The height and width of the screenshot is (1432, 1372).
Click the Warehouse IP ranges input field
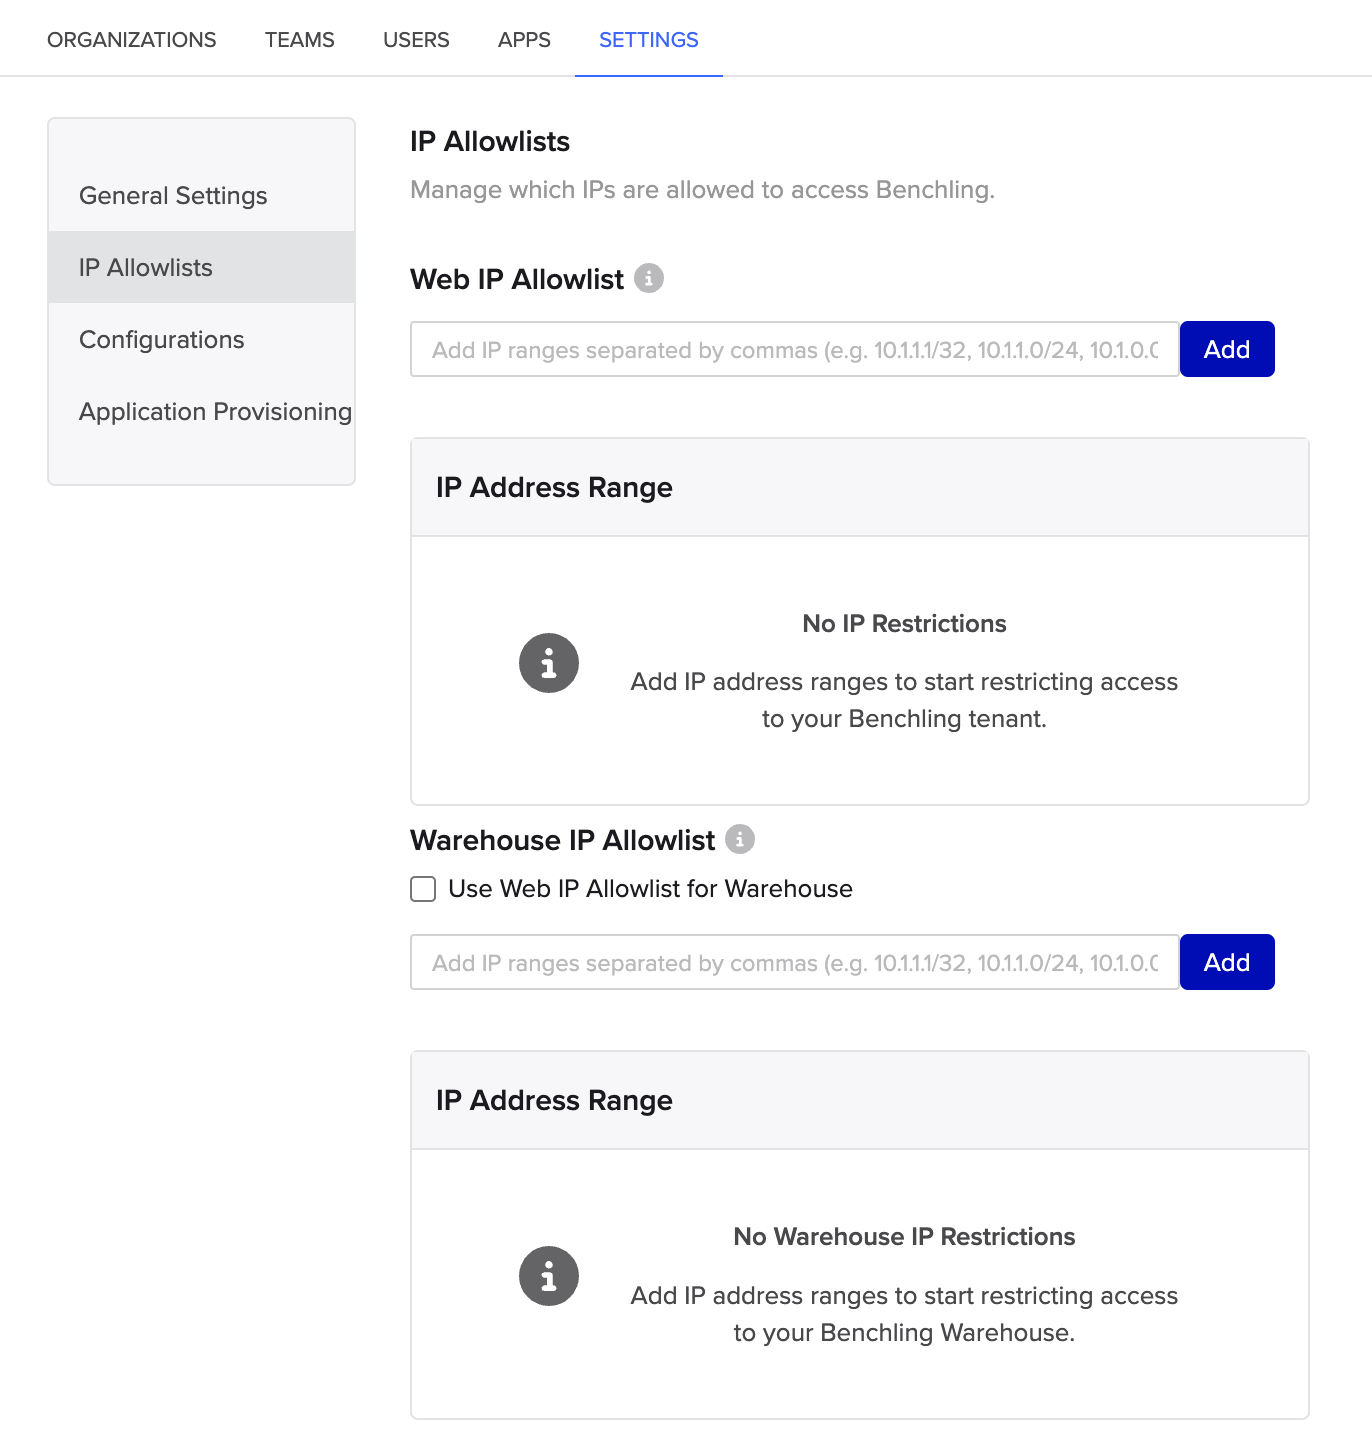pos(790,962)
